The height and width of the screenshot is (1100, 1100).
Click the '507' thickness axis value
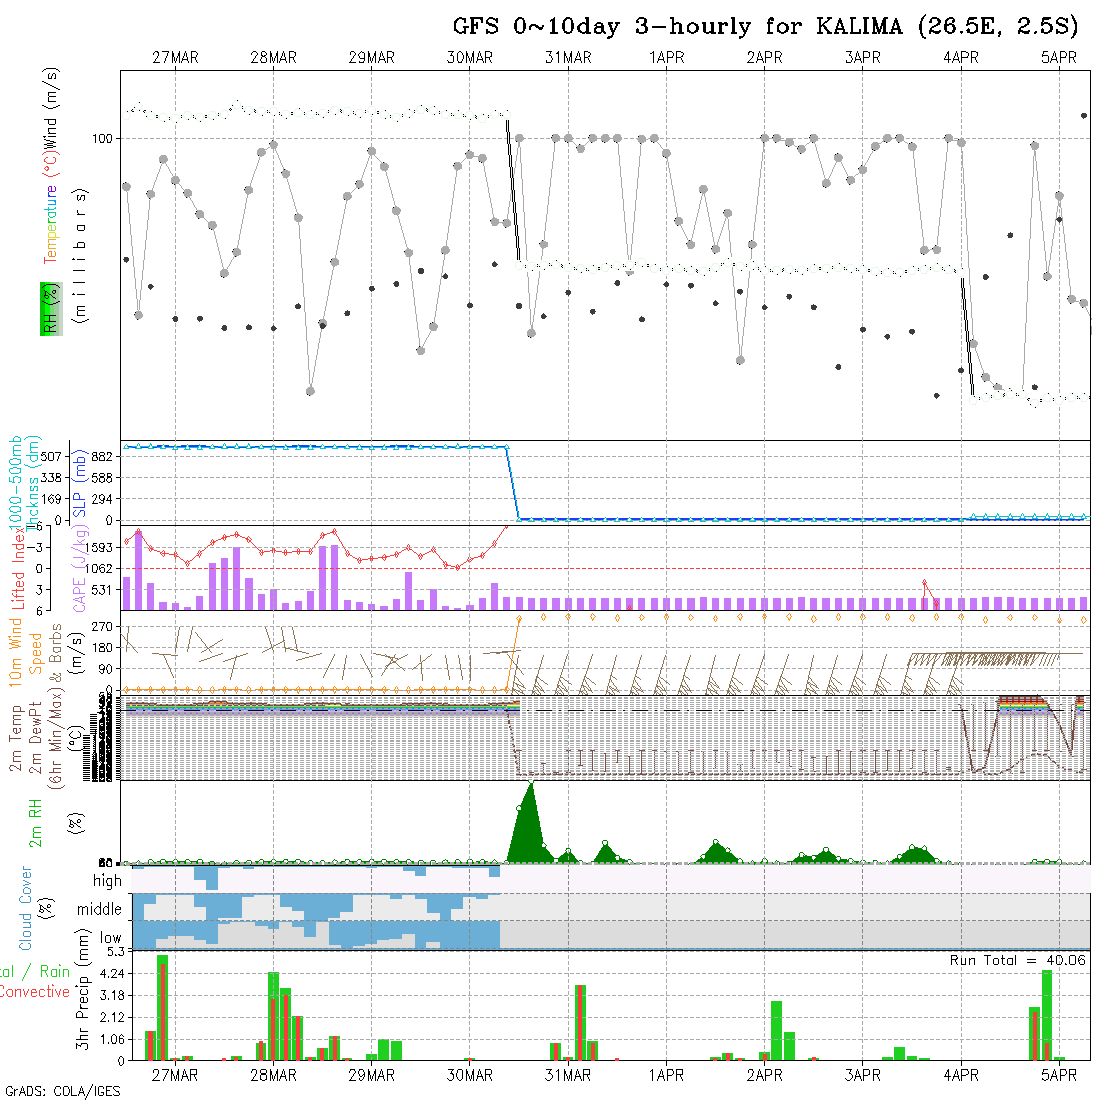51,457
